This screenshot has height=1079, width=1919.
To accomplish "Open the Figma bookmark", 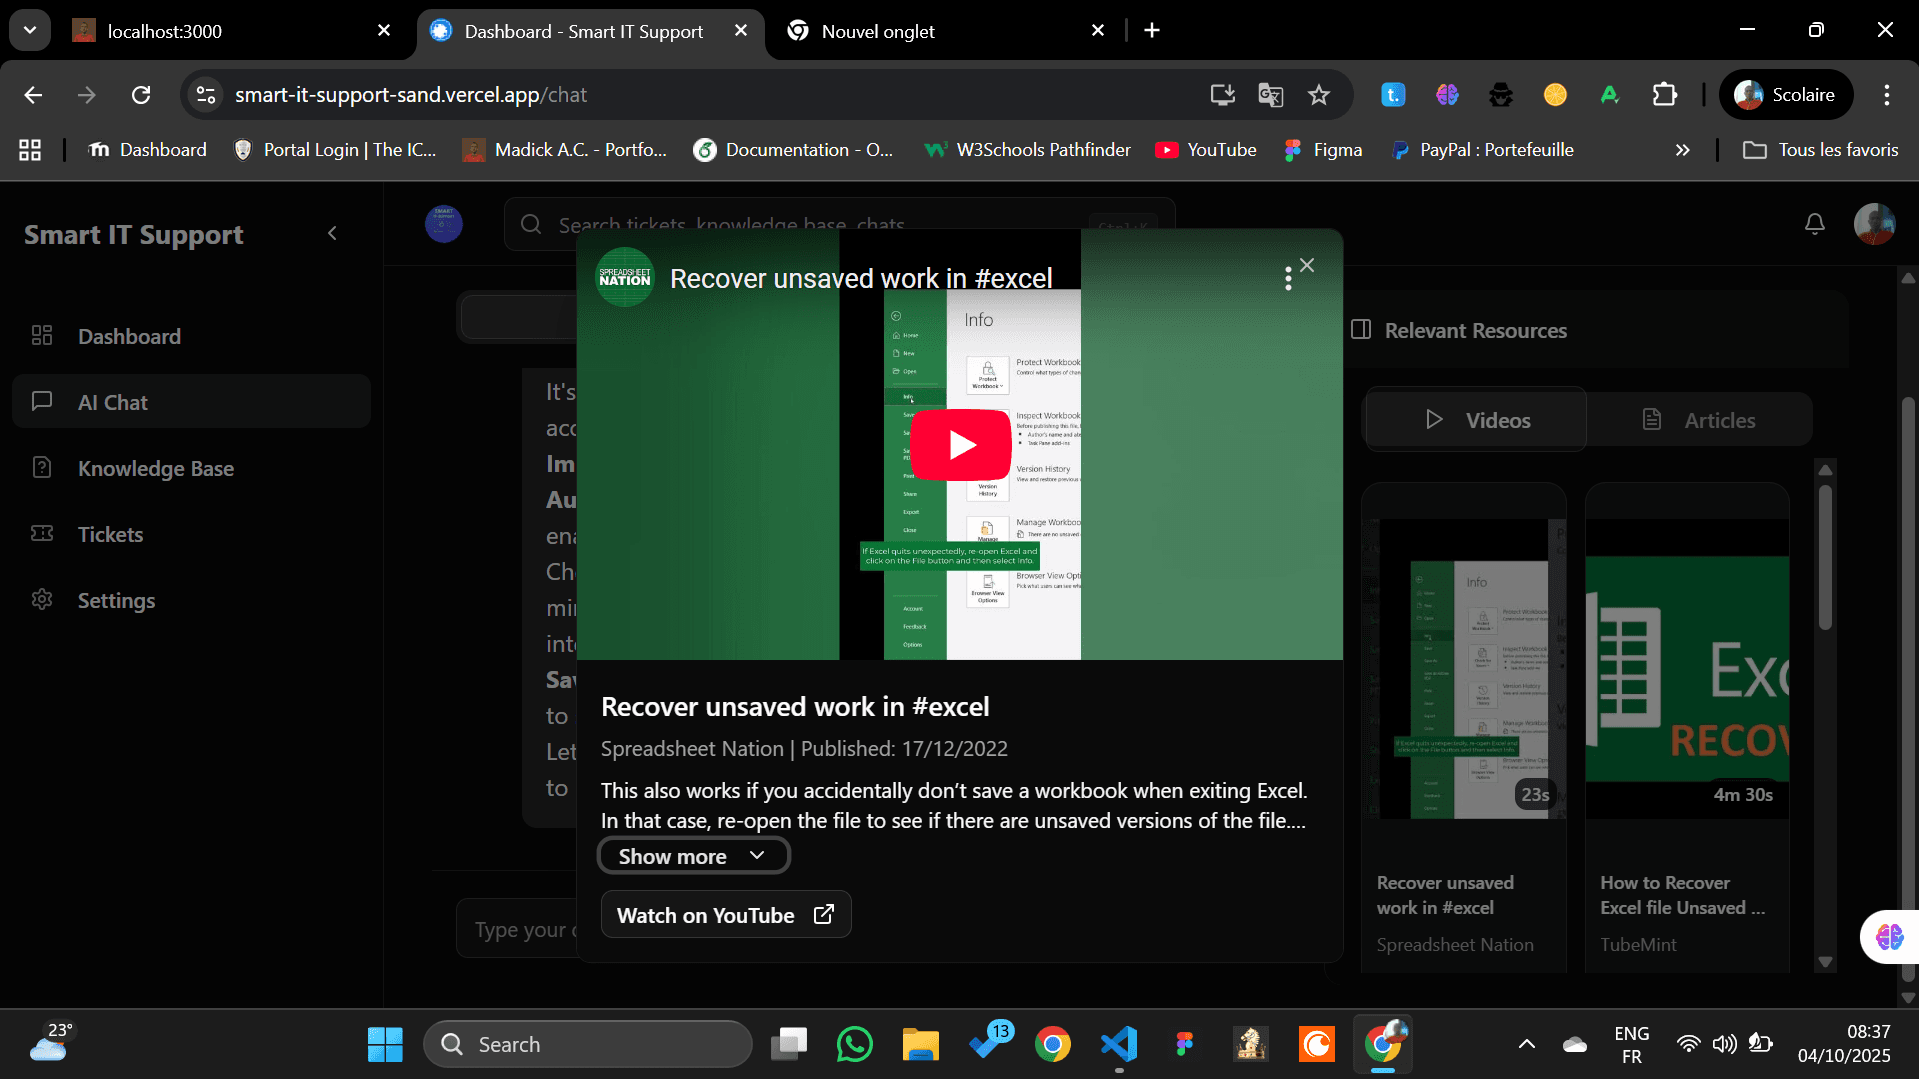I will [x=1323, y=150].
